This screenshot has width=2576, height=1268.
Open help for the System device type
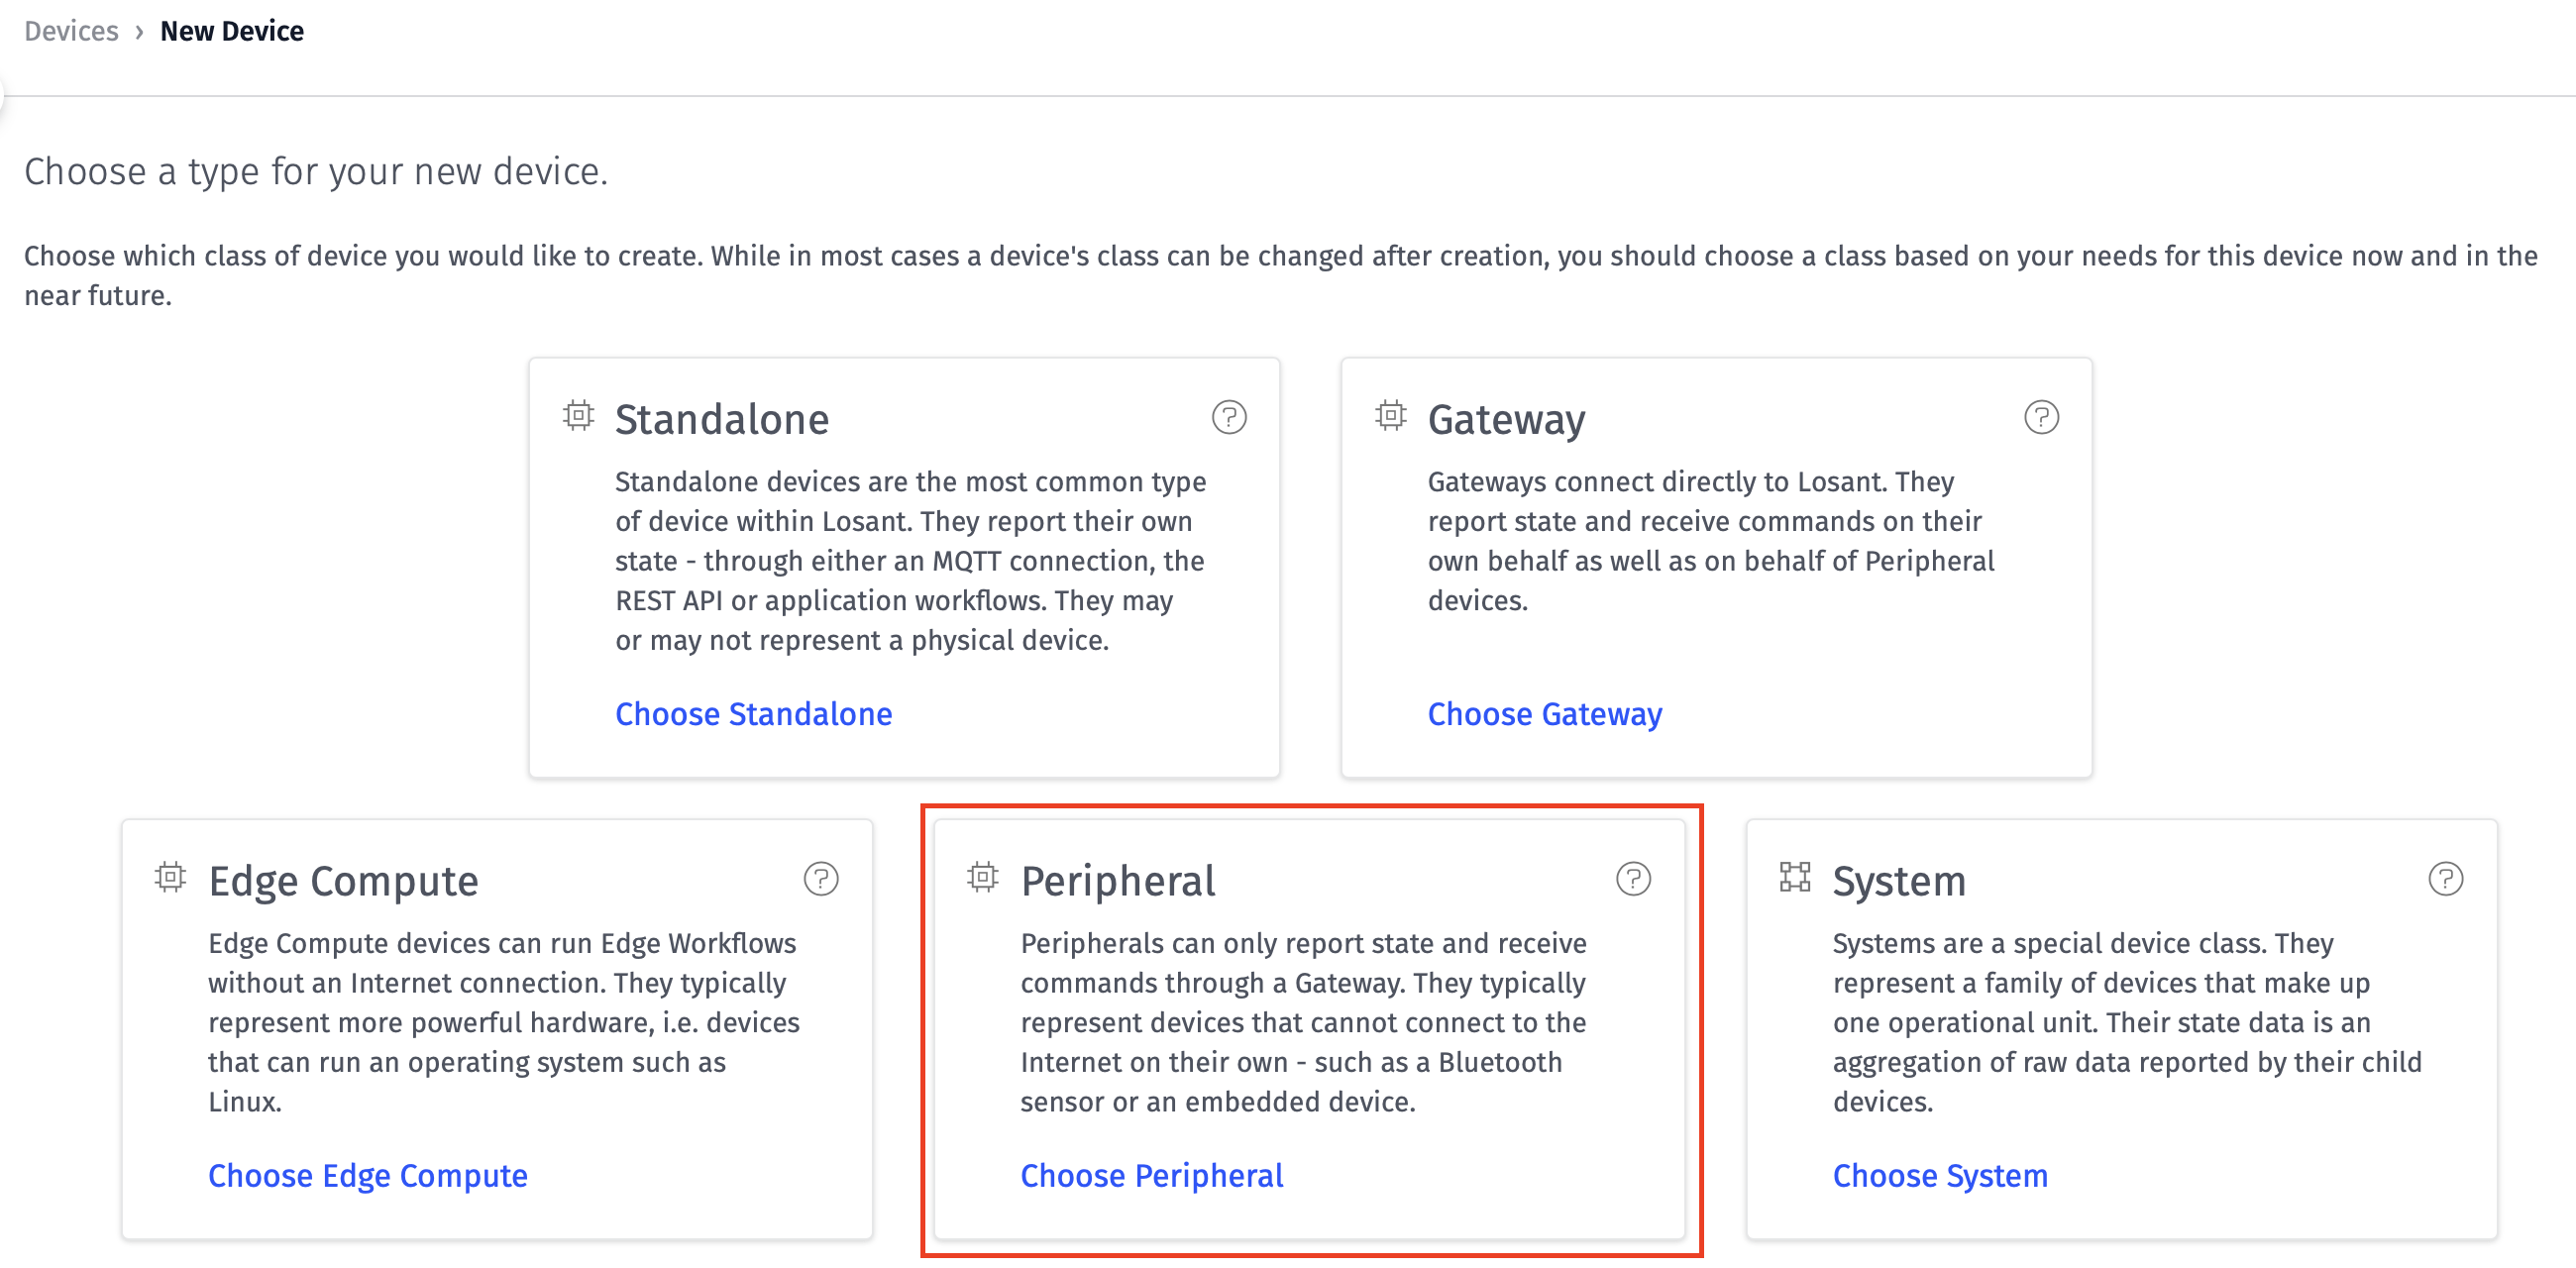coord(2445,879)
